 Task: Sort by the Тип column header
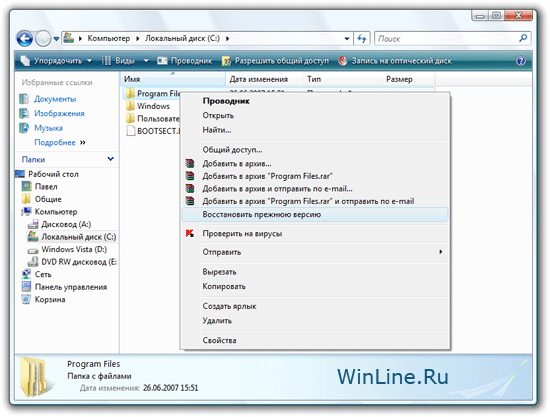click(342, 79)
